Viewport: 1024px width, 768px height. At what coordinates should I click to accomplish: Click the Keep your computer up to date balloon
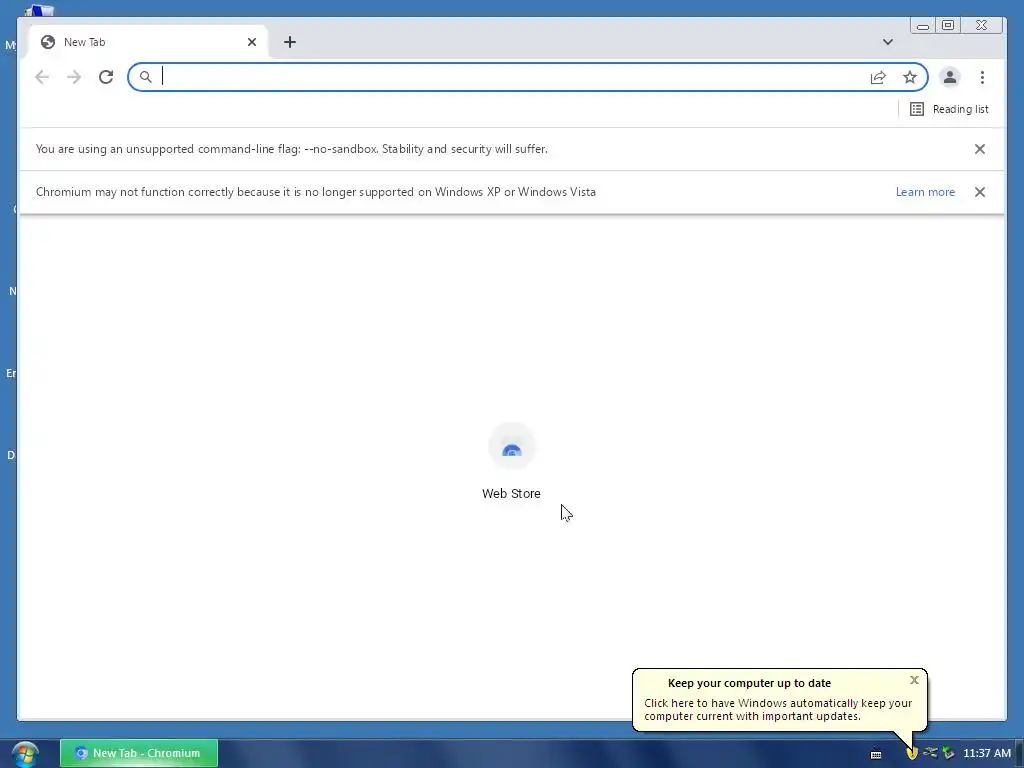[x=779, y=699]
